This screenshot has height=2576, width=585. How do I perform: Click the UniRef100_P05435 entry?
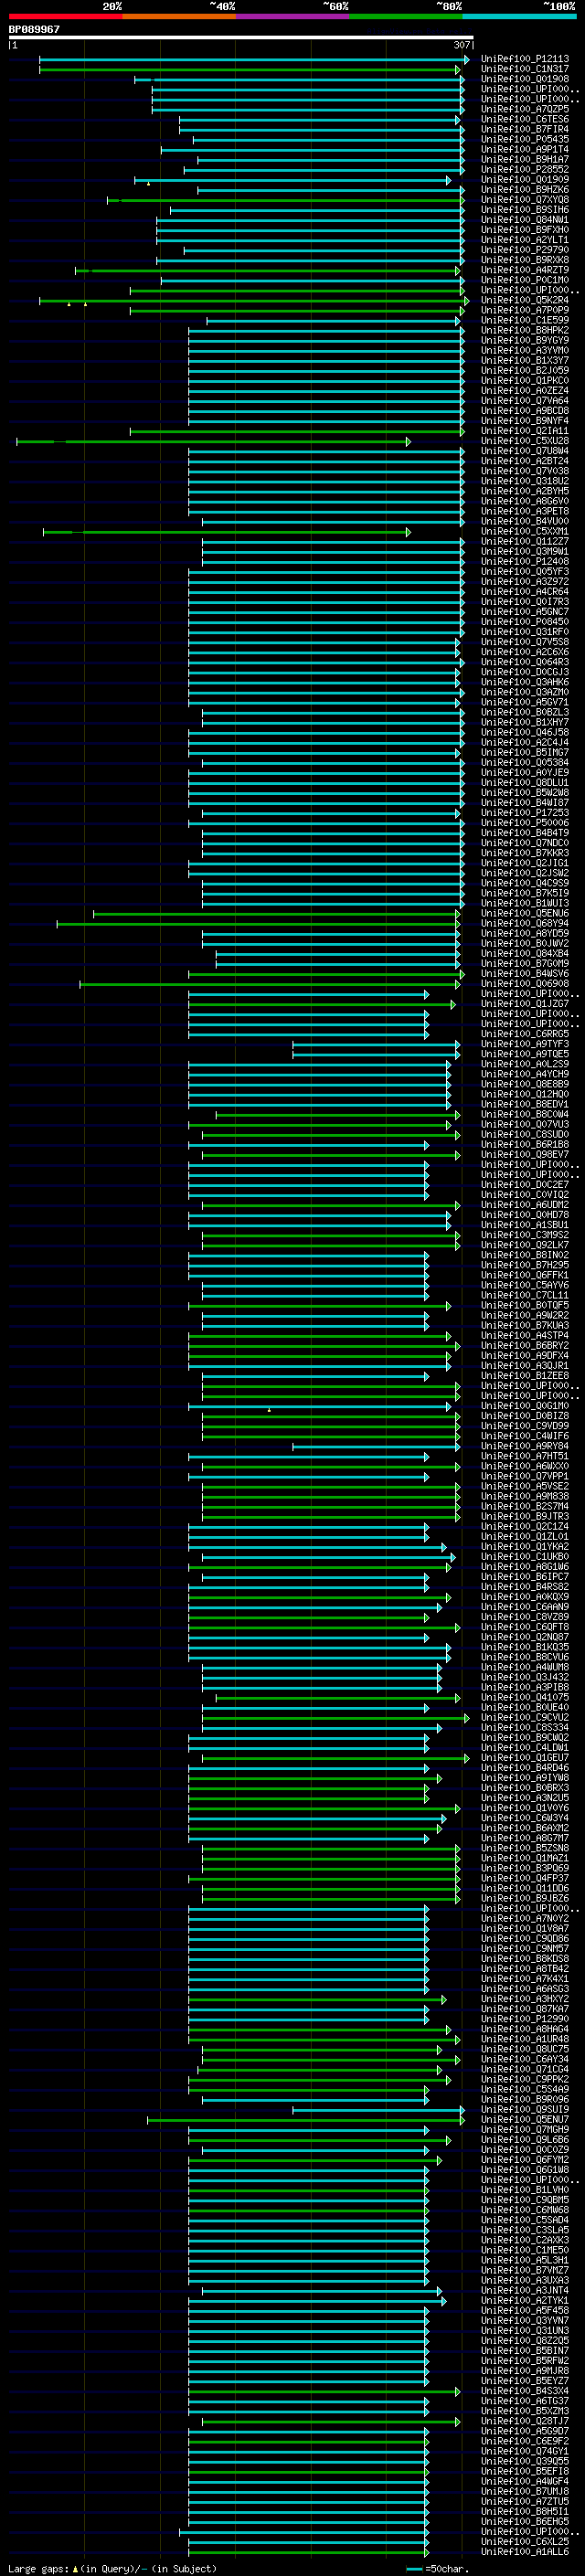tap(525, 139)
